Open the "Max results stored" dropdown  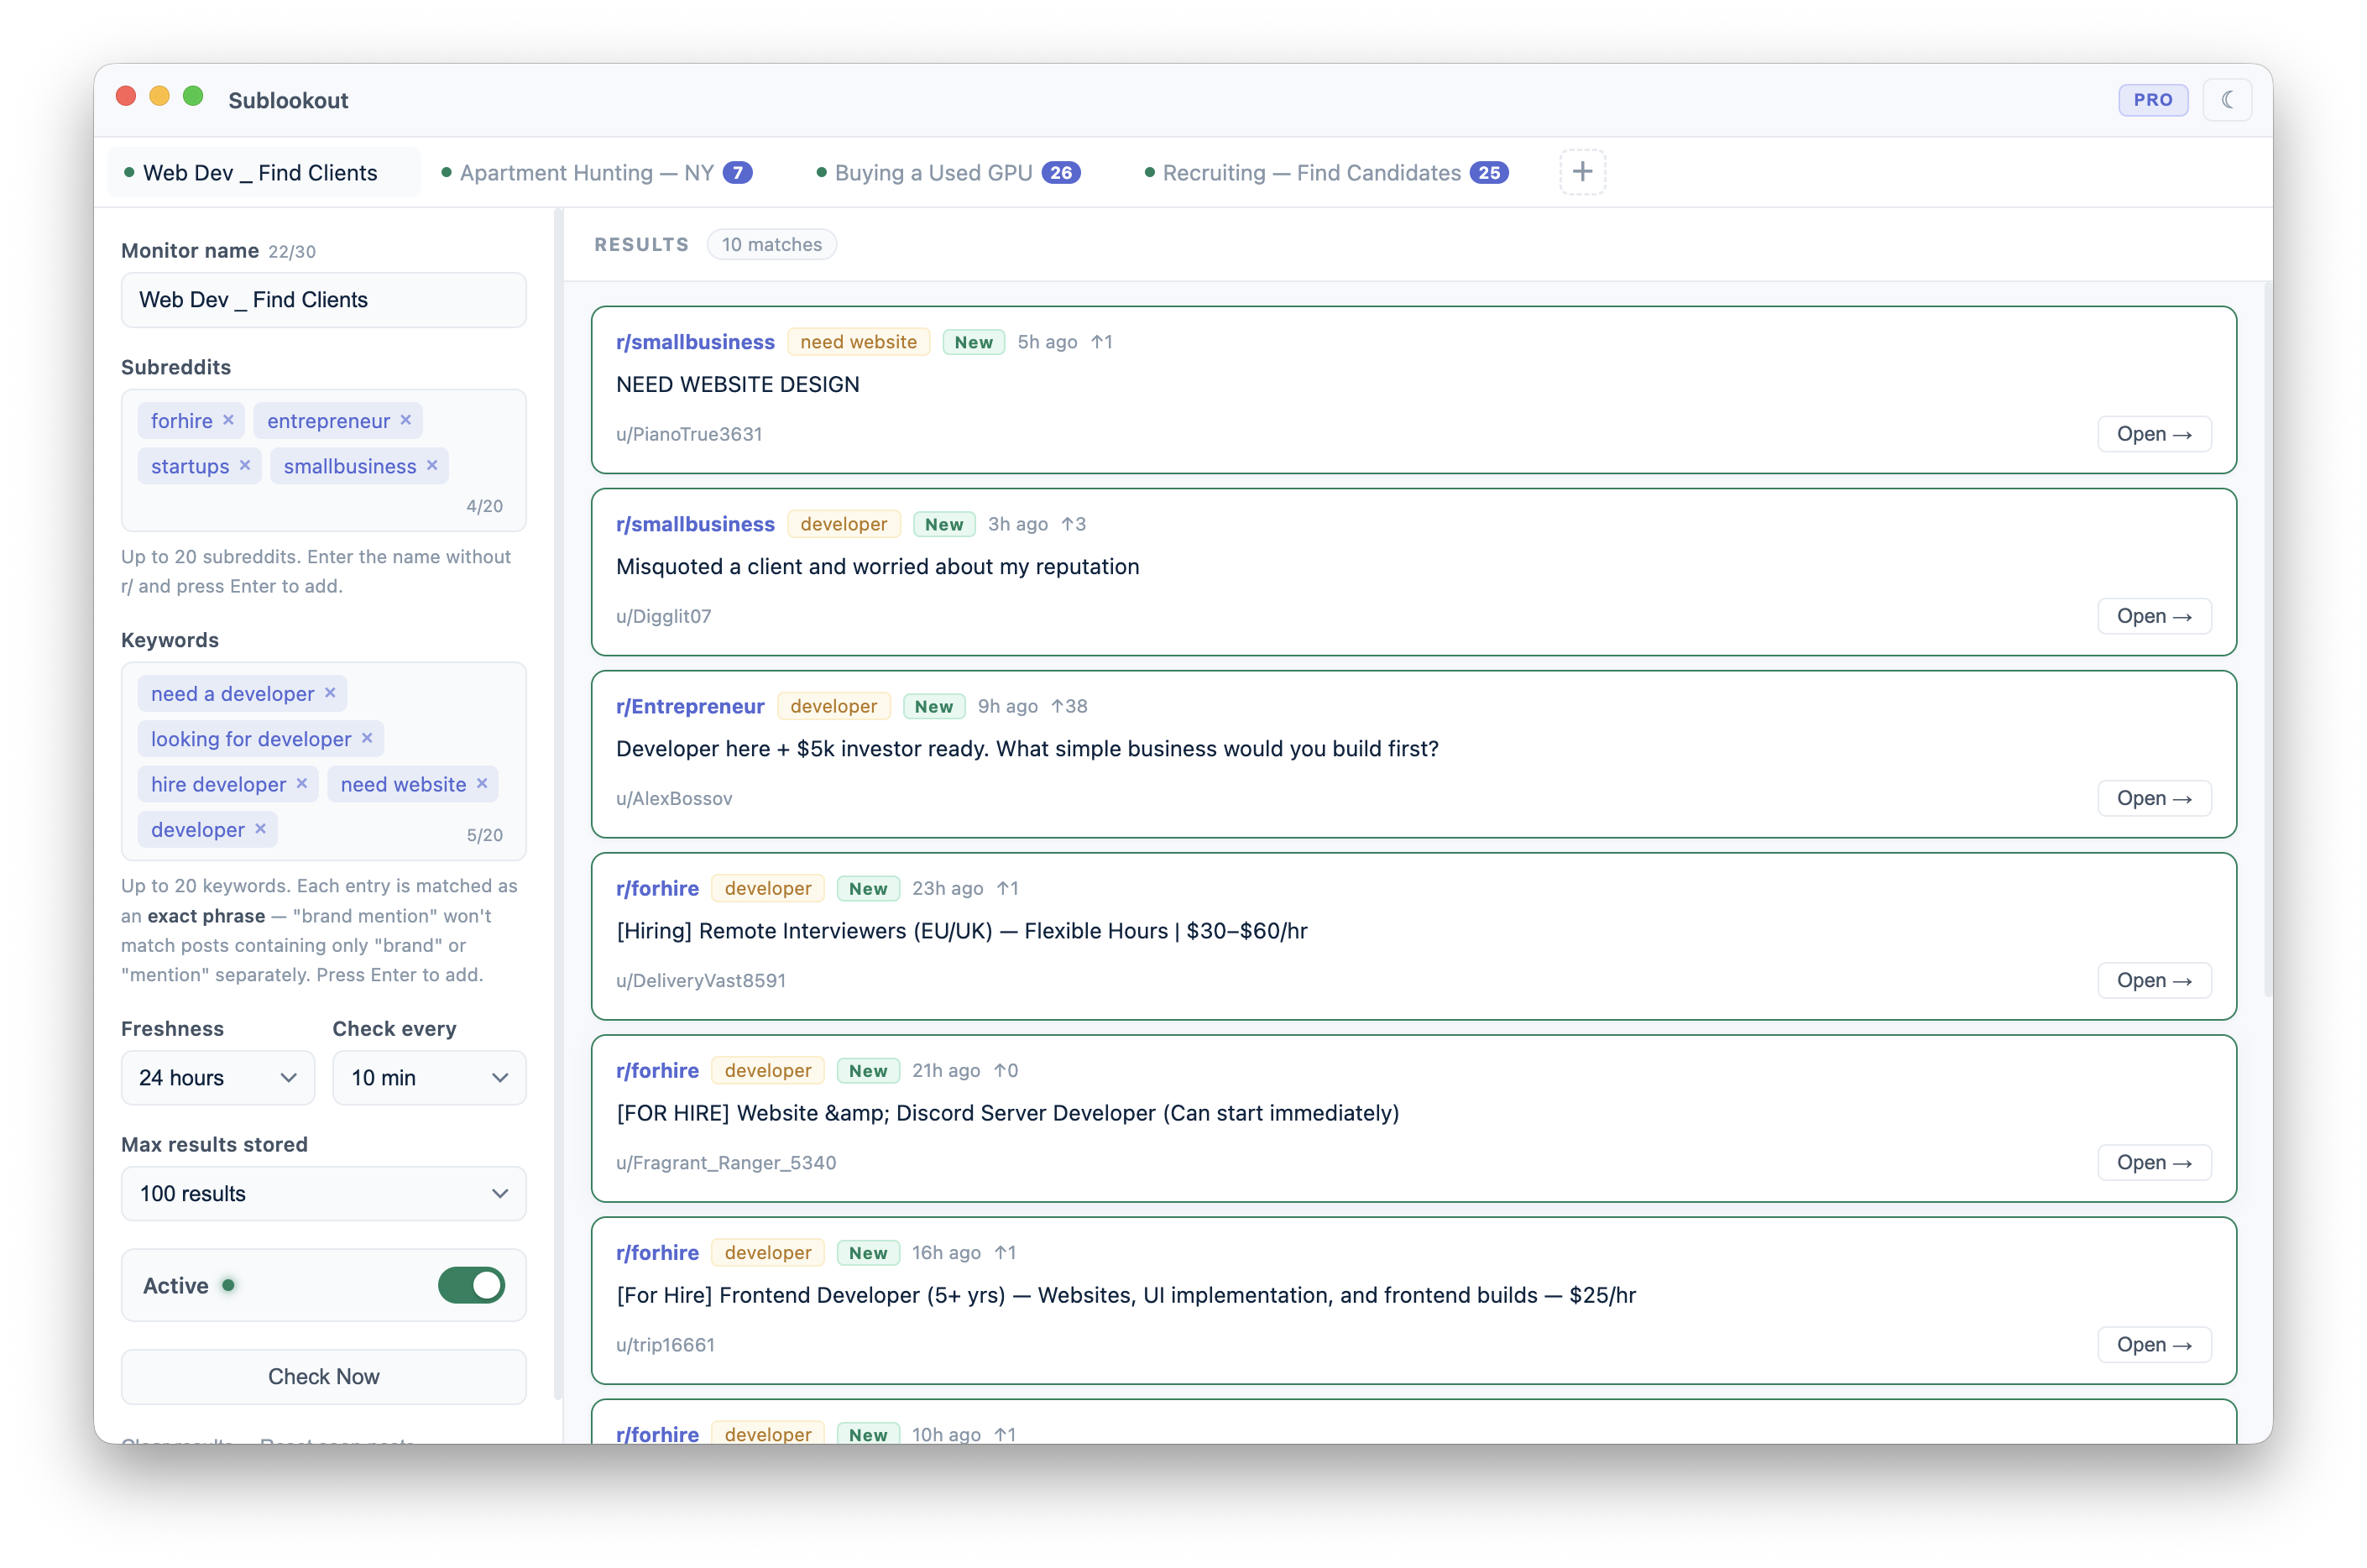[323, 1193]
